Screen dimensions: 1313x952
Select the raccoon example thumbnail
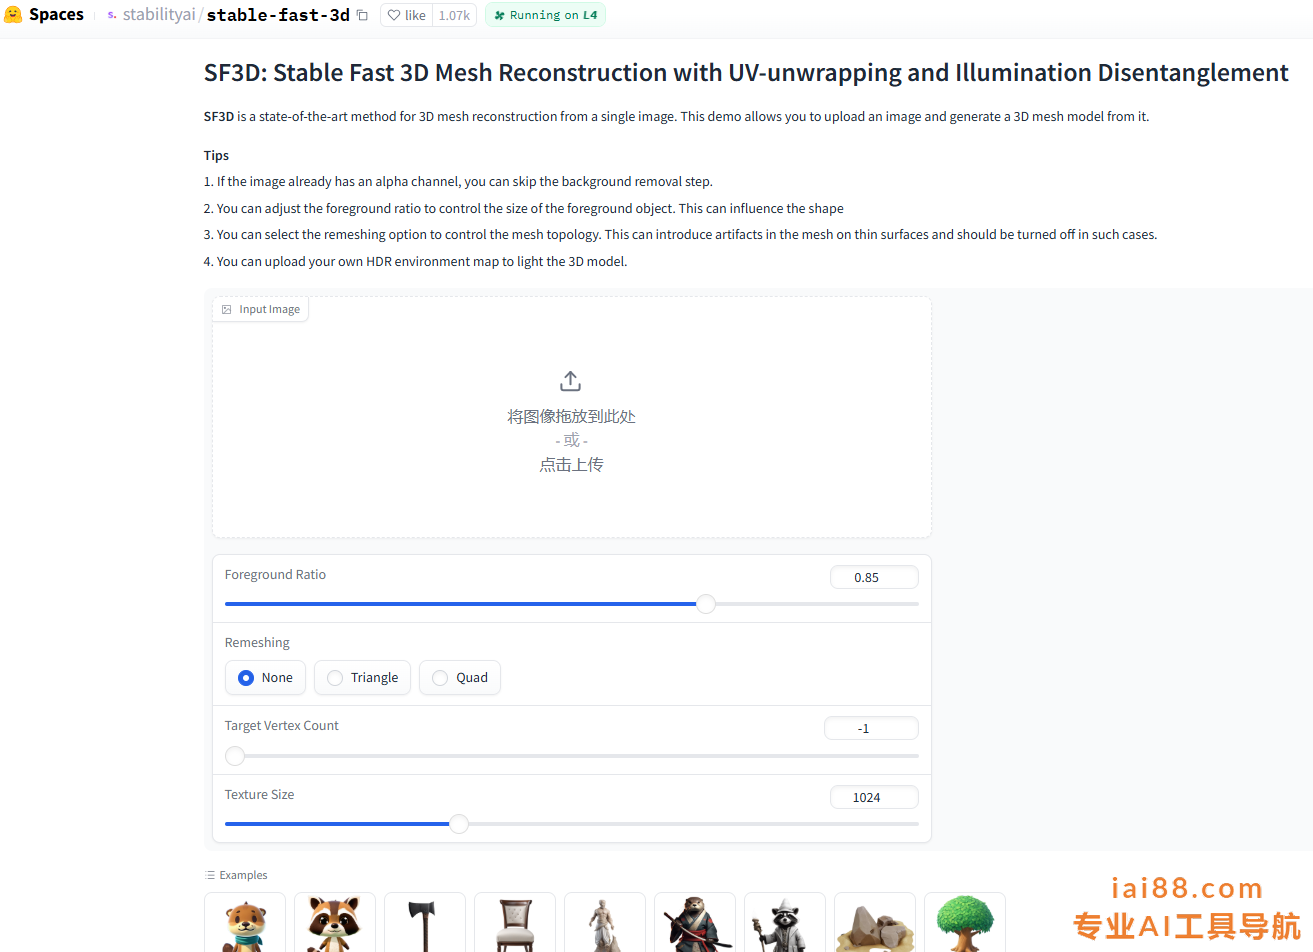pyautogui.click(x=335, y=922)
